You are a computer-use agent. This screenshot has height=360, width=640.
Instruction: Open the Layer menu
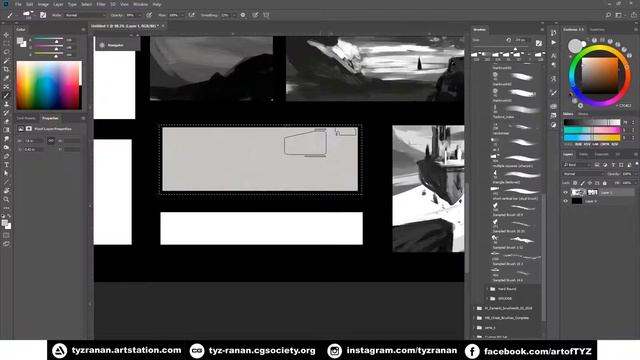[x=58, y=4]
